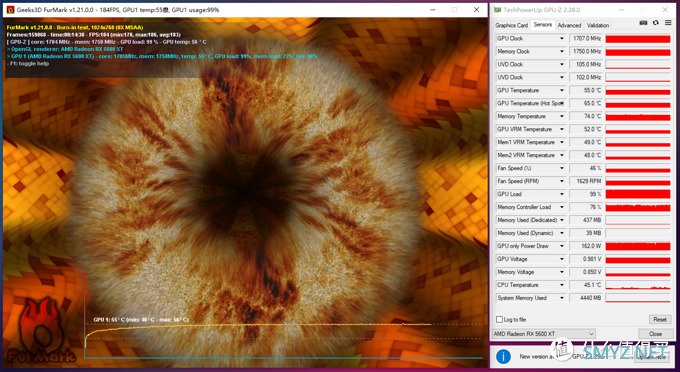
Task: Click the FurMark flame logo
Action: [41, 330]
